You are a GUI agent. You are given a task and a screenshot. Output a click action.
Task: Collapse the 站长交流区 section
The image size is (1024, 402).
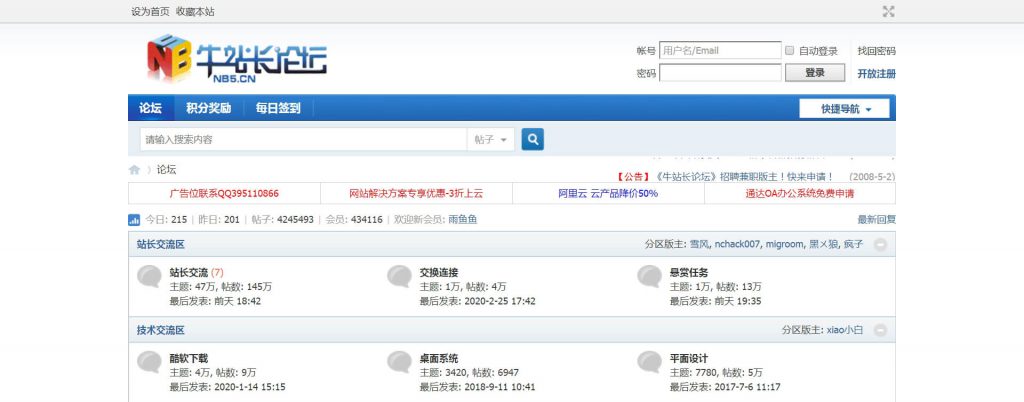(x=880, y=244)
